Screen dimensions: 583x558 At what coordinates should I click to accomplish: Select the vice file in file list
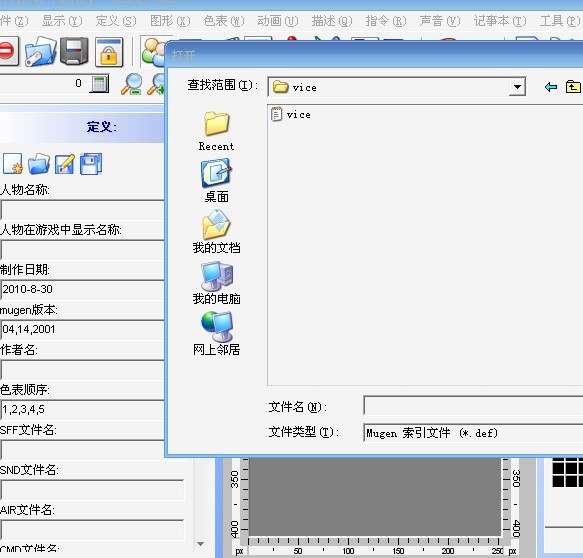[291, 114]
